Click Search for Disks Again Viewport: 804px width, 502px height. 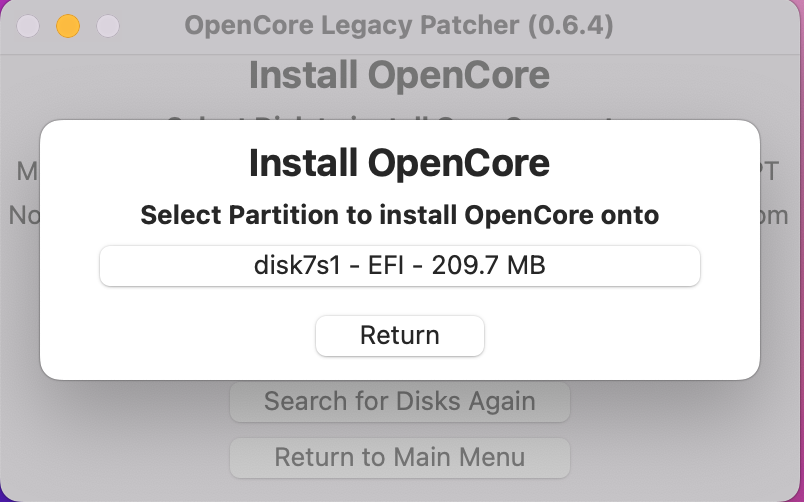click(399, 401)
